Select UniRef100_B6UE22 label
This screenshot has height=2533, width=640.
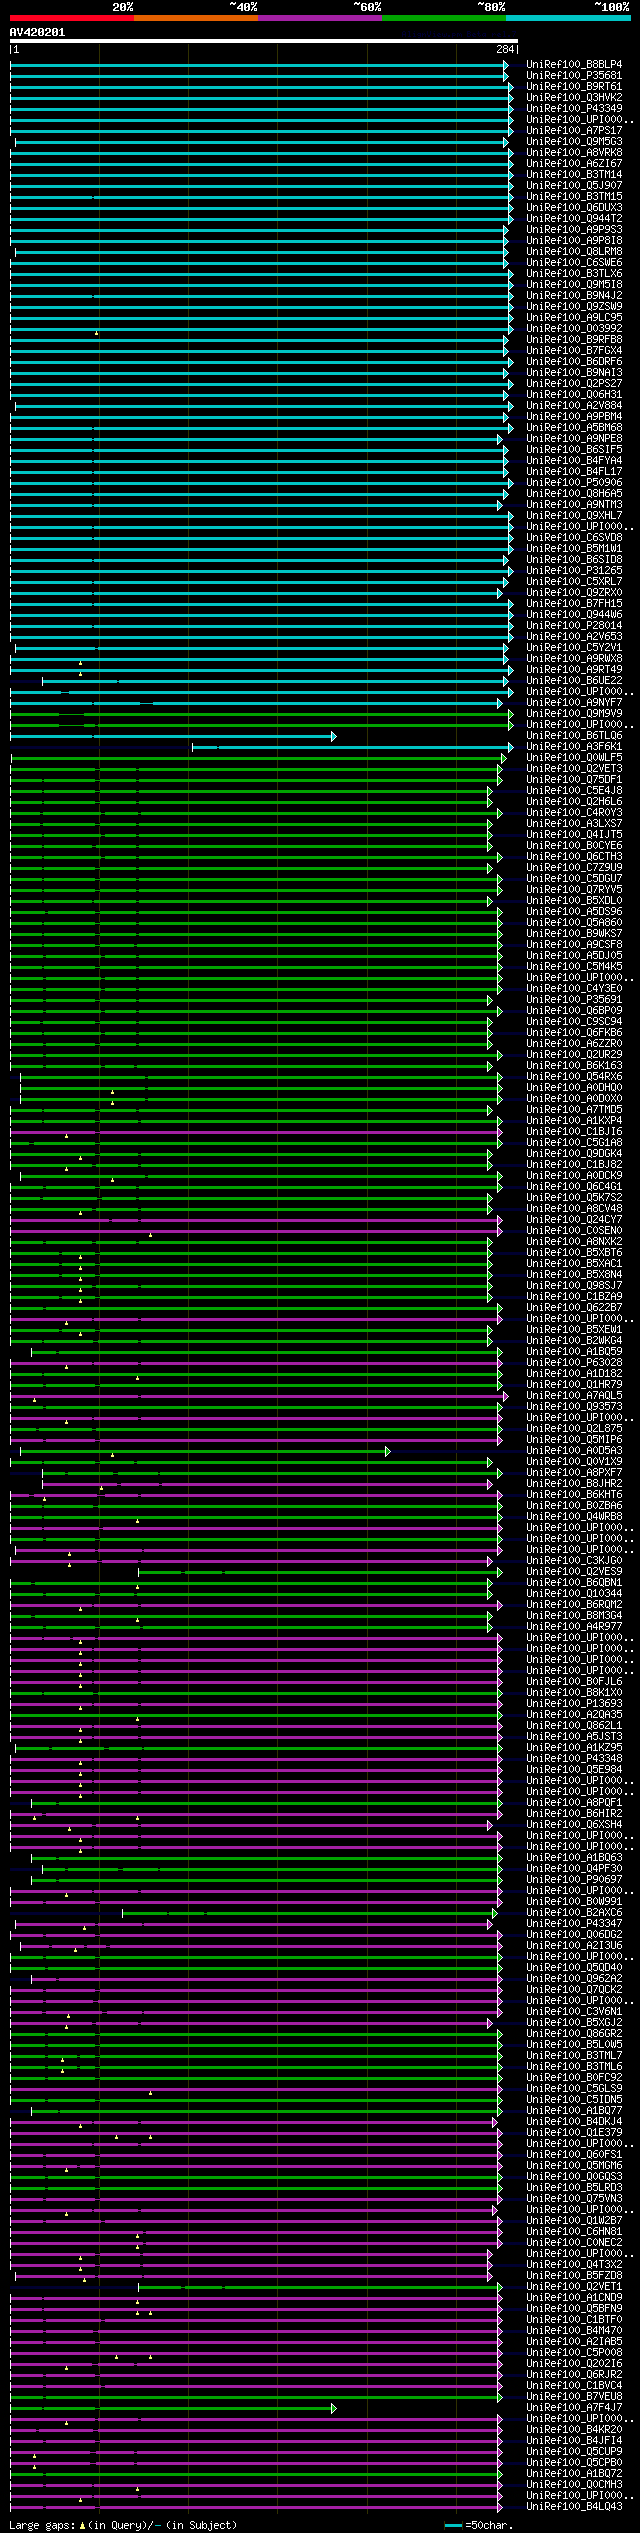click(574, 680)
